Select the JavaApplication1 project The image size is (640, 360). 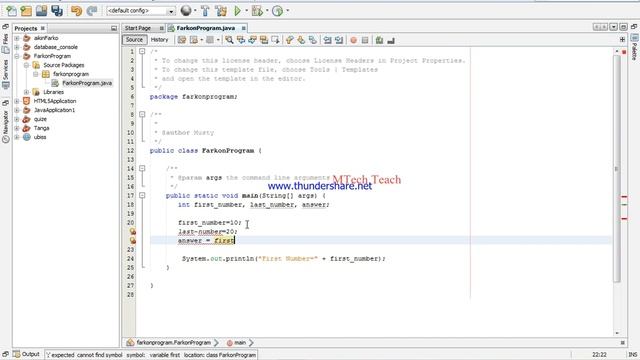54,110
